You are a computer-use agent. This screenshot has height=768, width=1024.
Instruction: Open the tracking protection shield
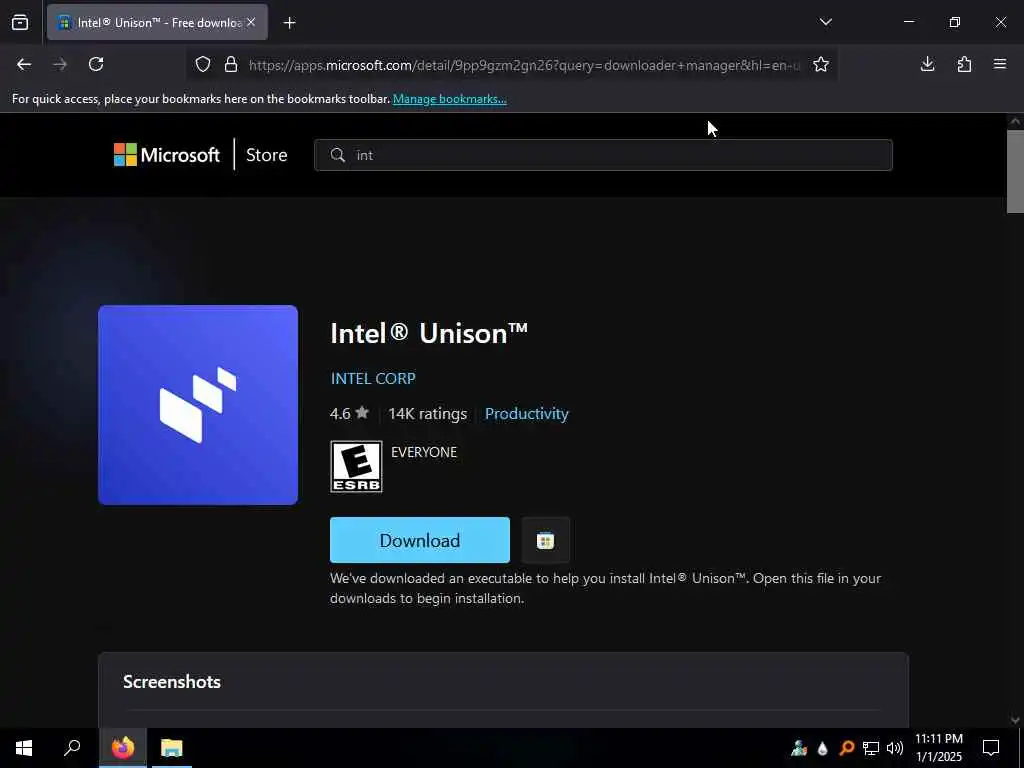click(x=203, y=65)
